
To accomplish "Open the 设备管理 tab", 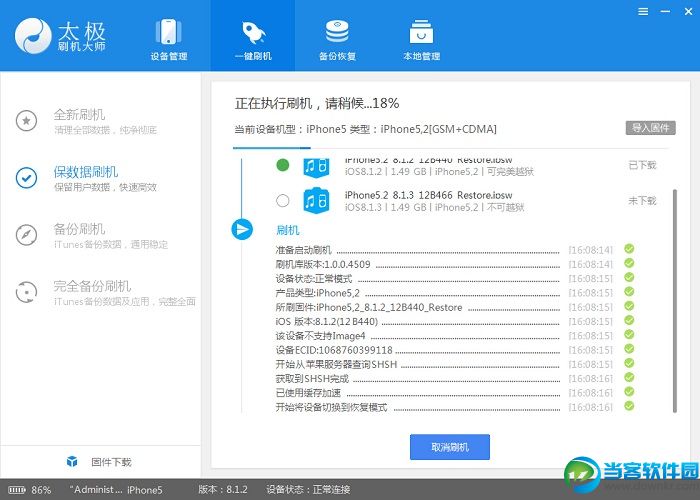I will coord(169,40).
